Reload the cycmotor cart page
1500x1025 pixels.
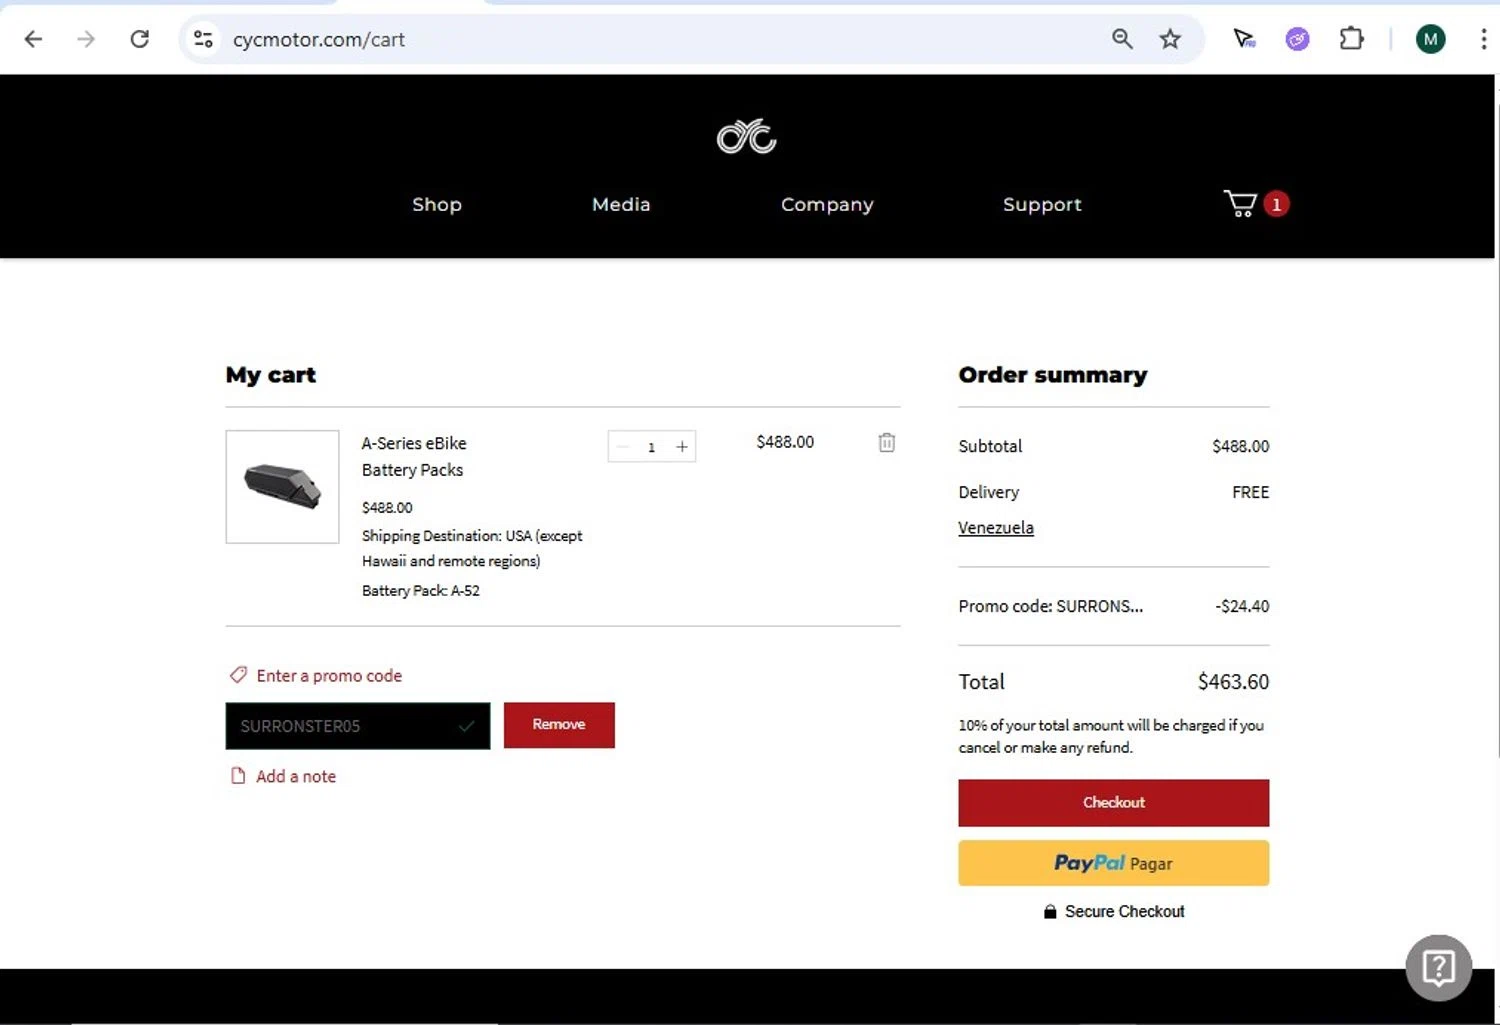(140, 39)
